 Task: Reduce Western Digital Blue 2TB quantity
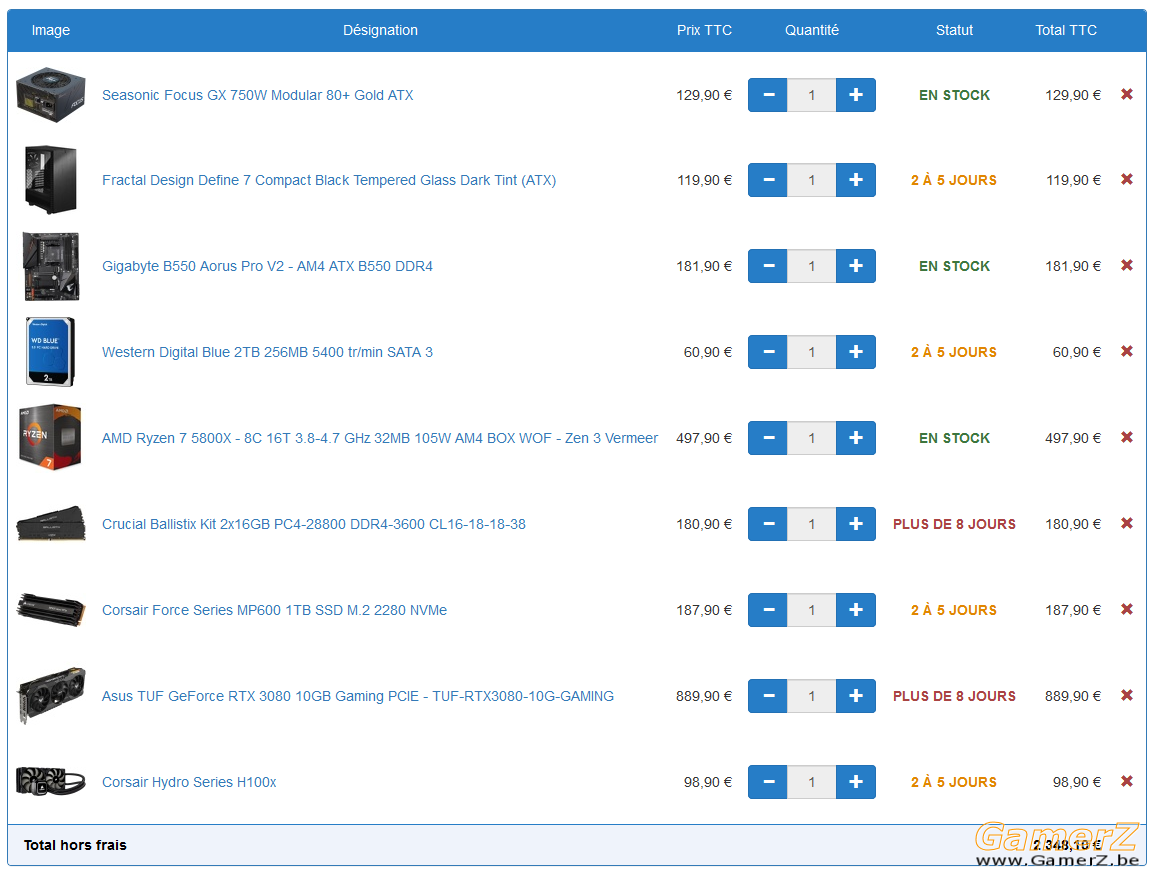click(x=768, y=352)
